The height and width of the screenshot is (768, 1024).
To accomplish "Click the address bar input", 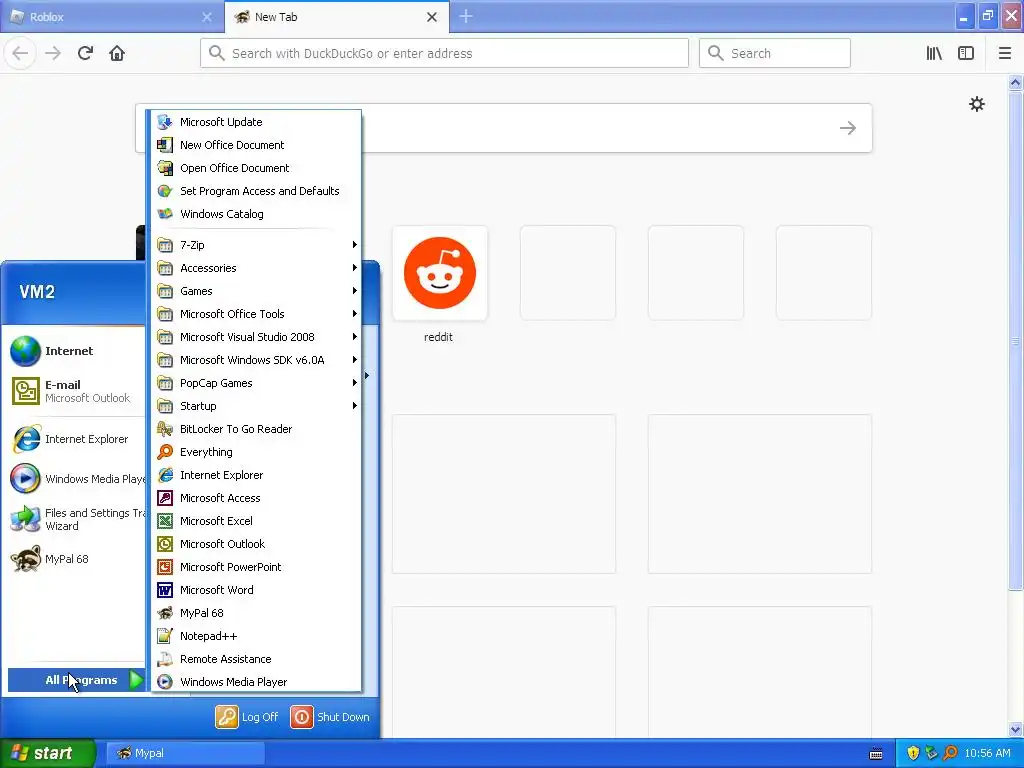I will [x=444, y=53].
